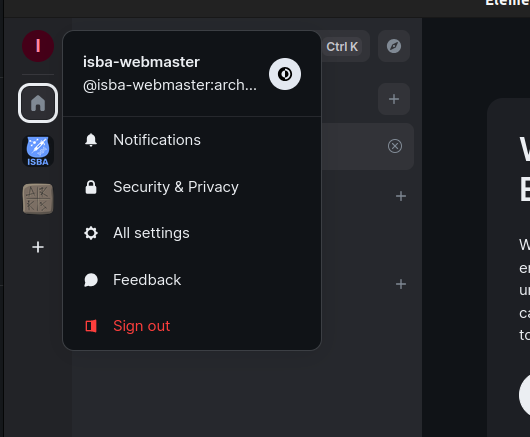Open the Explore rooms compass icon
This screenshot has height=437, width=530.
pyautogui.click(x=394, y=46)
